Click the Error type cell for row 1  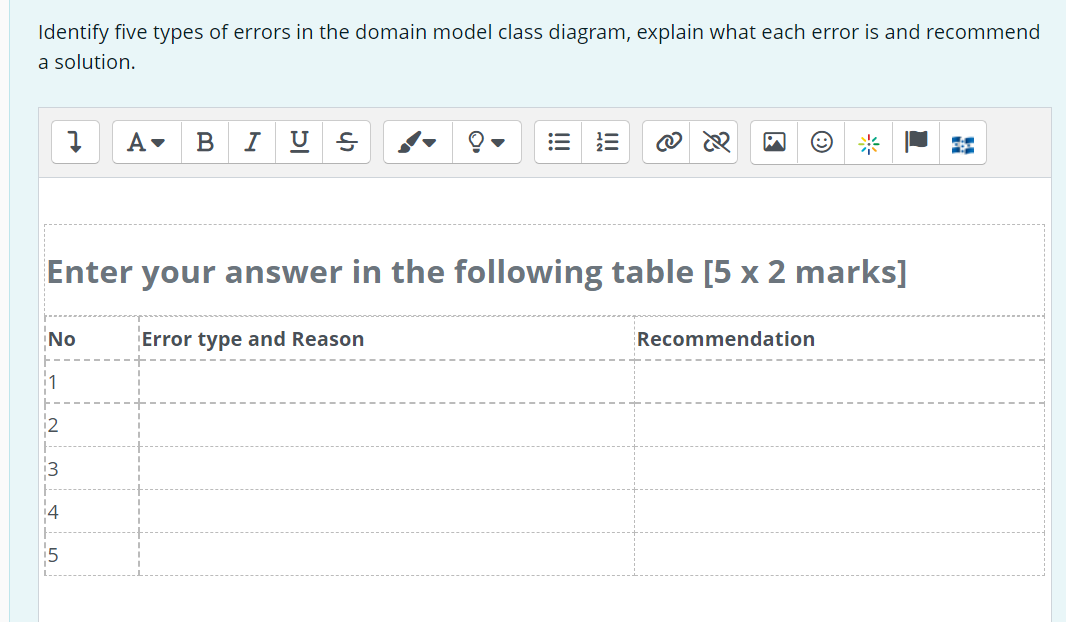click(385, 381)
